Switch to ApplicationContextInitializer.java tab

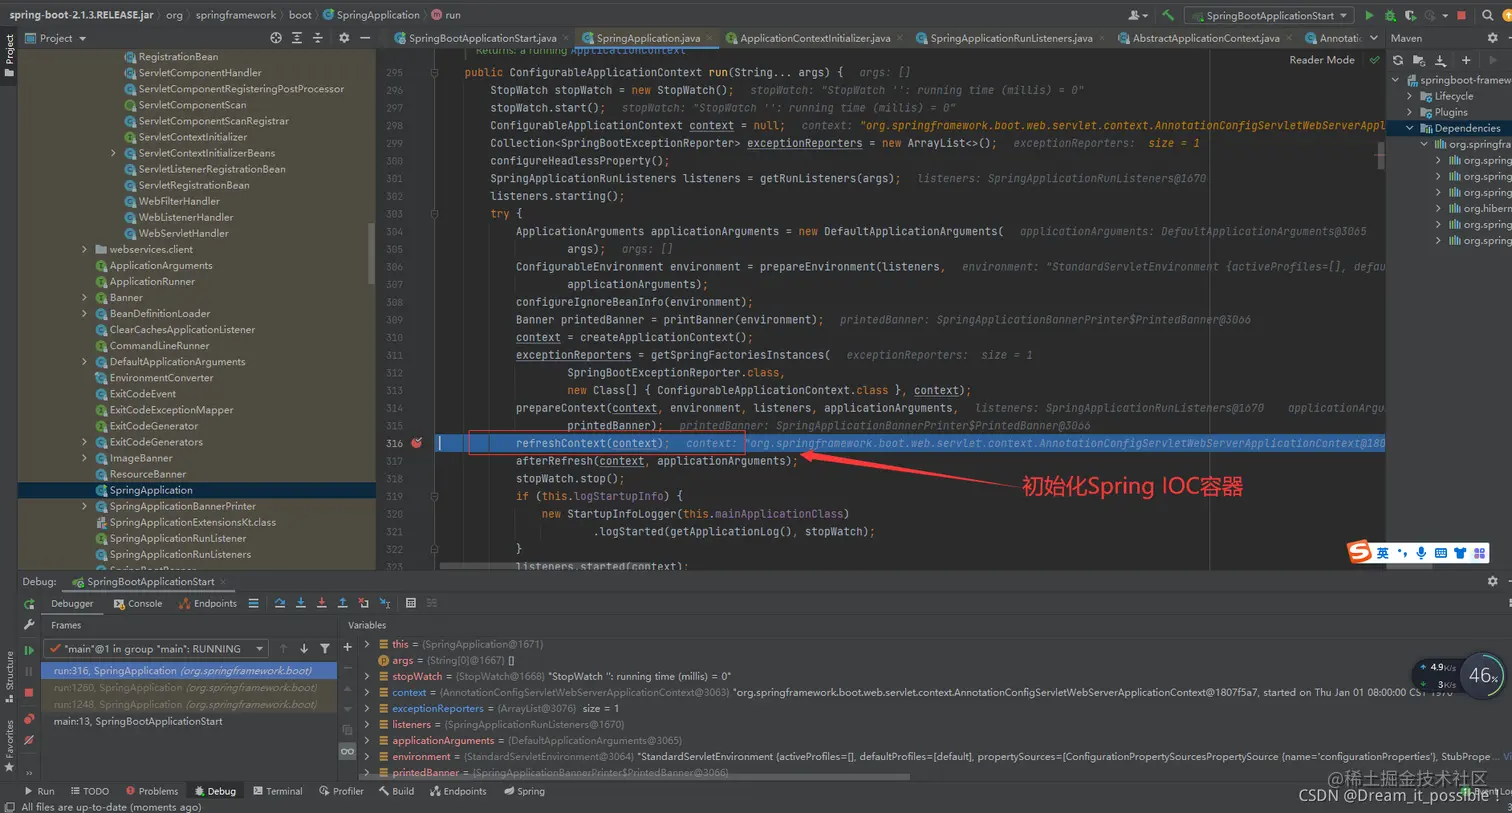point(814,38)
